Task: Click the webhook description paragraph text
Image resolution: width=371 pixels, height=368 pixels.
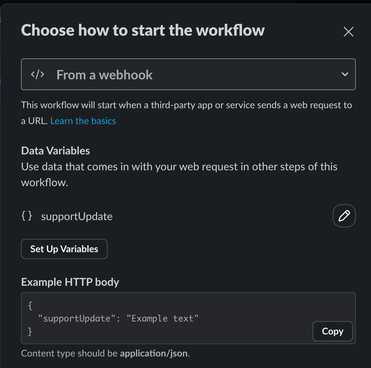Action: 187,113
